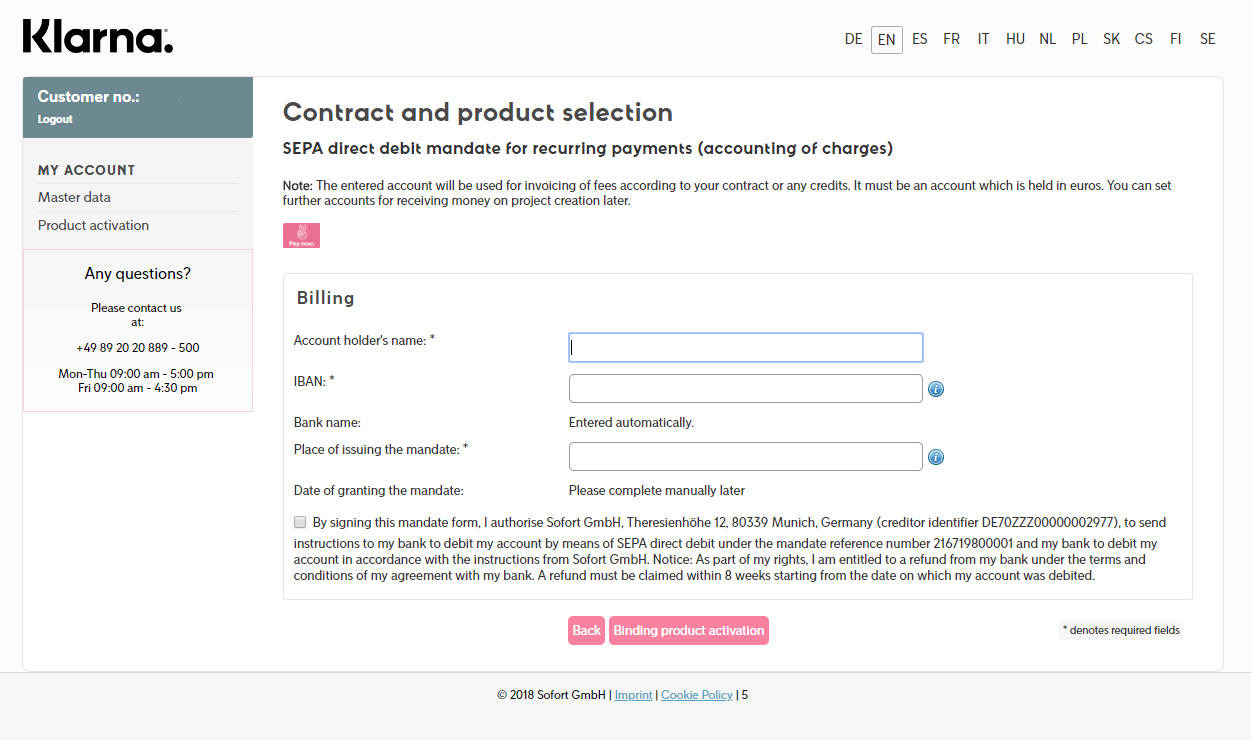Click the SEPA direct debit mandate subheading
1251x740 pixels.
pos(588,149)
